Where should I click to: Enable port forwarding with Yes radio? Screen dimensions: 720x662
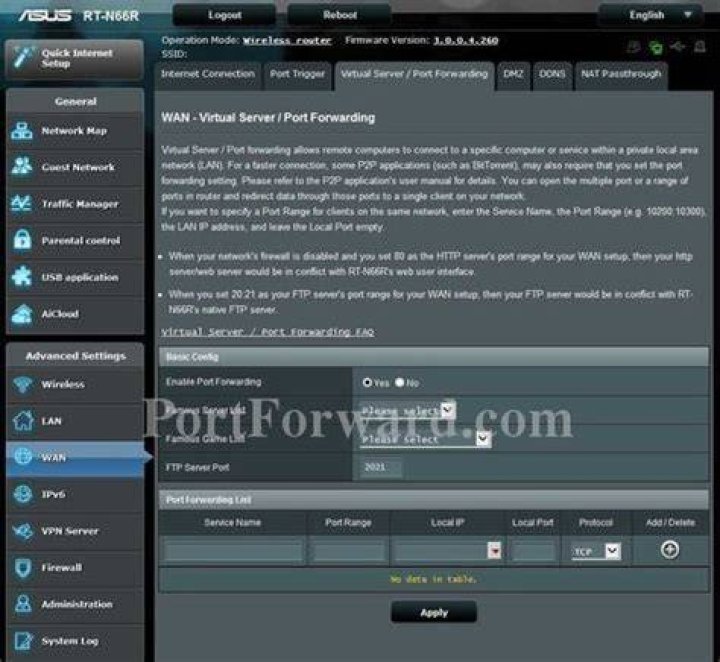coord(367,382)
